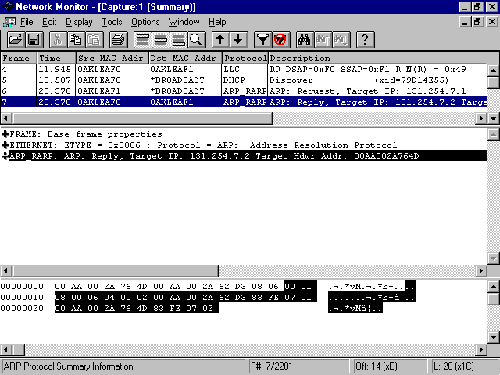Click the Open capture file icon

tap(15, 40)
